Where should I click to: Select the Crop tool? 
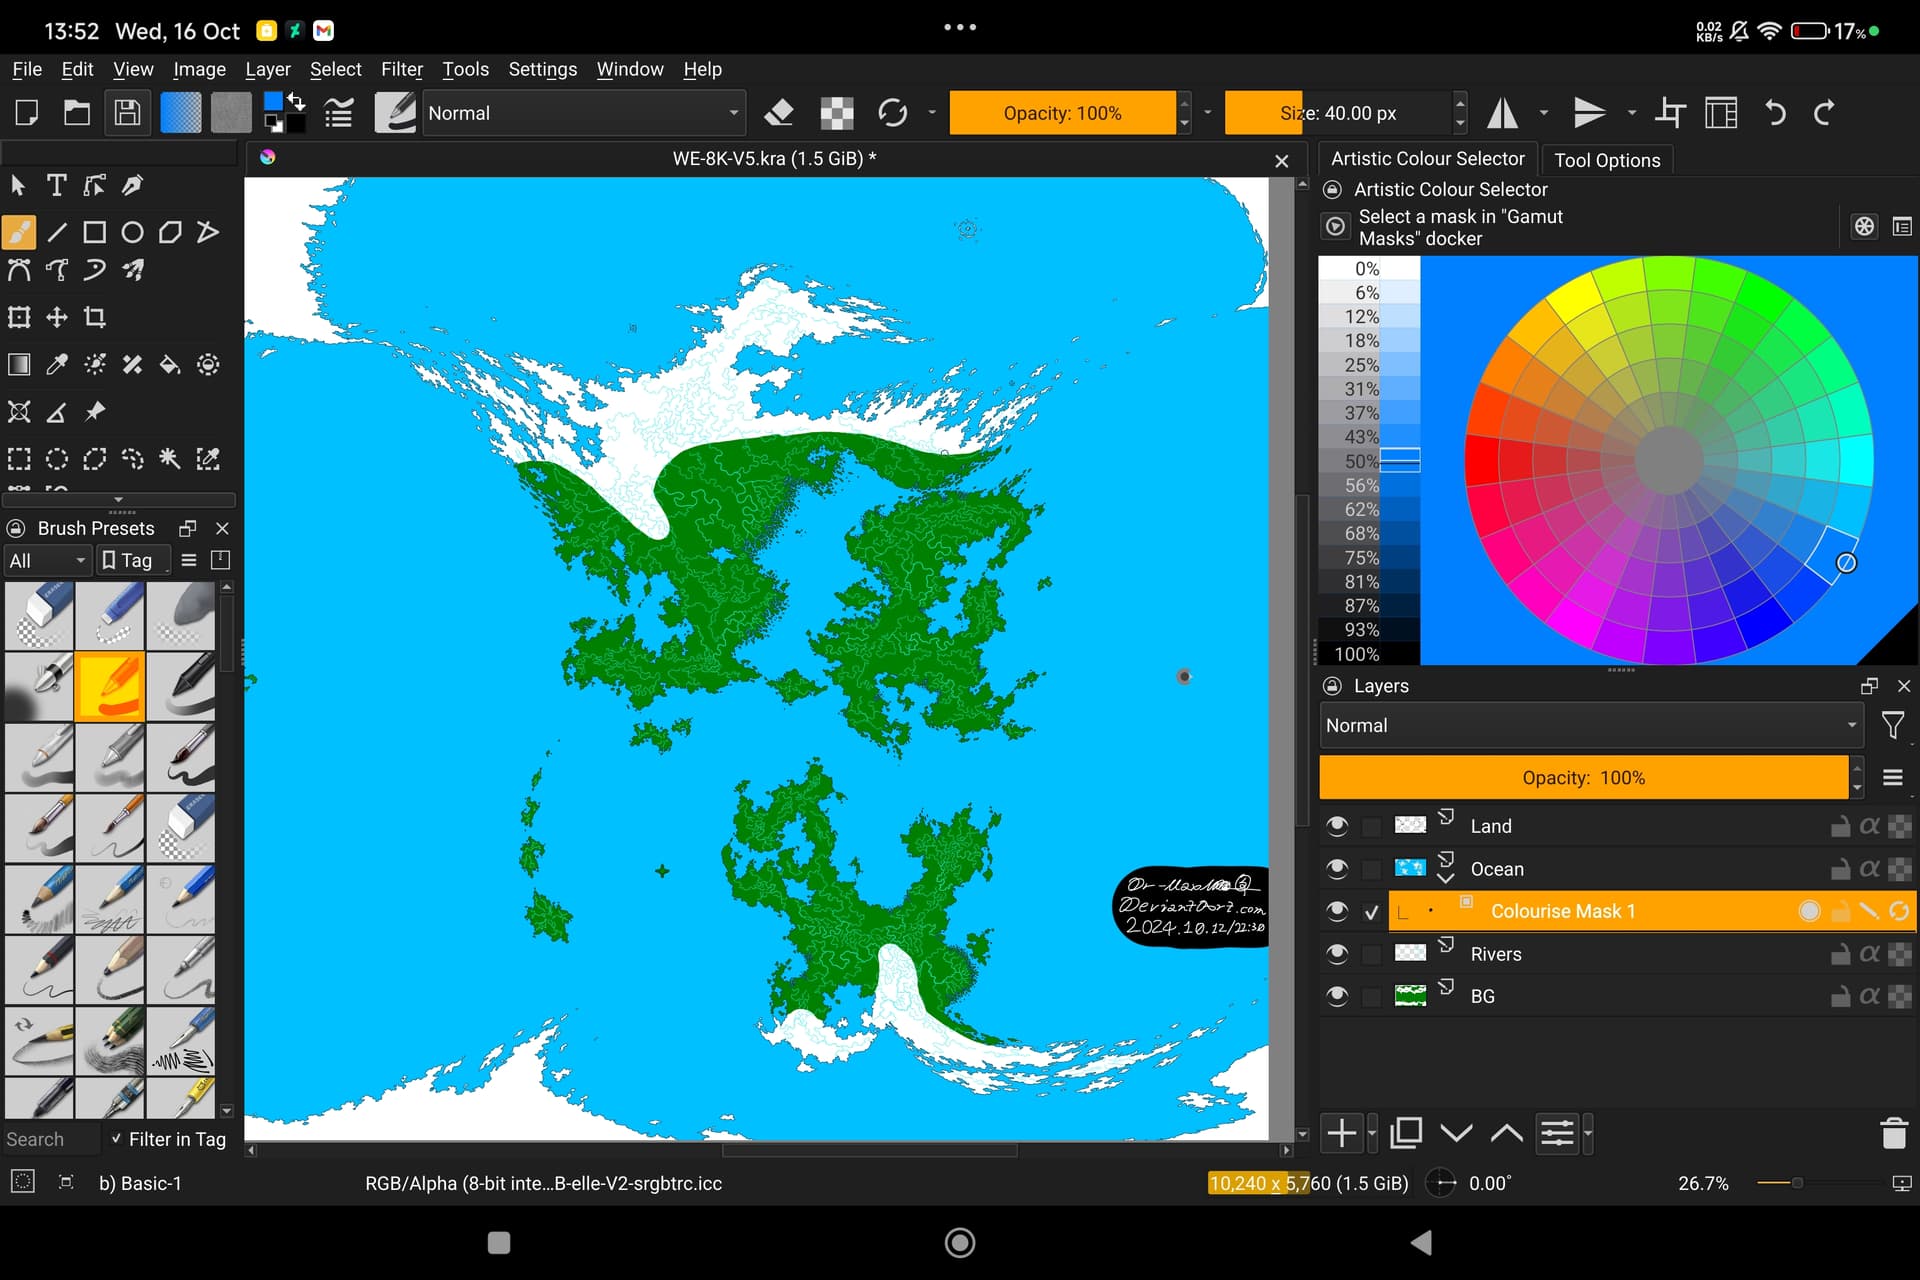(x=95, y=318)
